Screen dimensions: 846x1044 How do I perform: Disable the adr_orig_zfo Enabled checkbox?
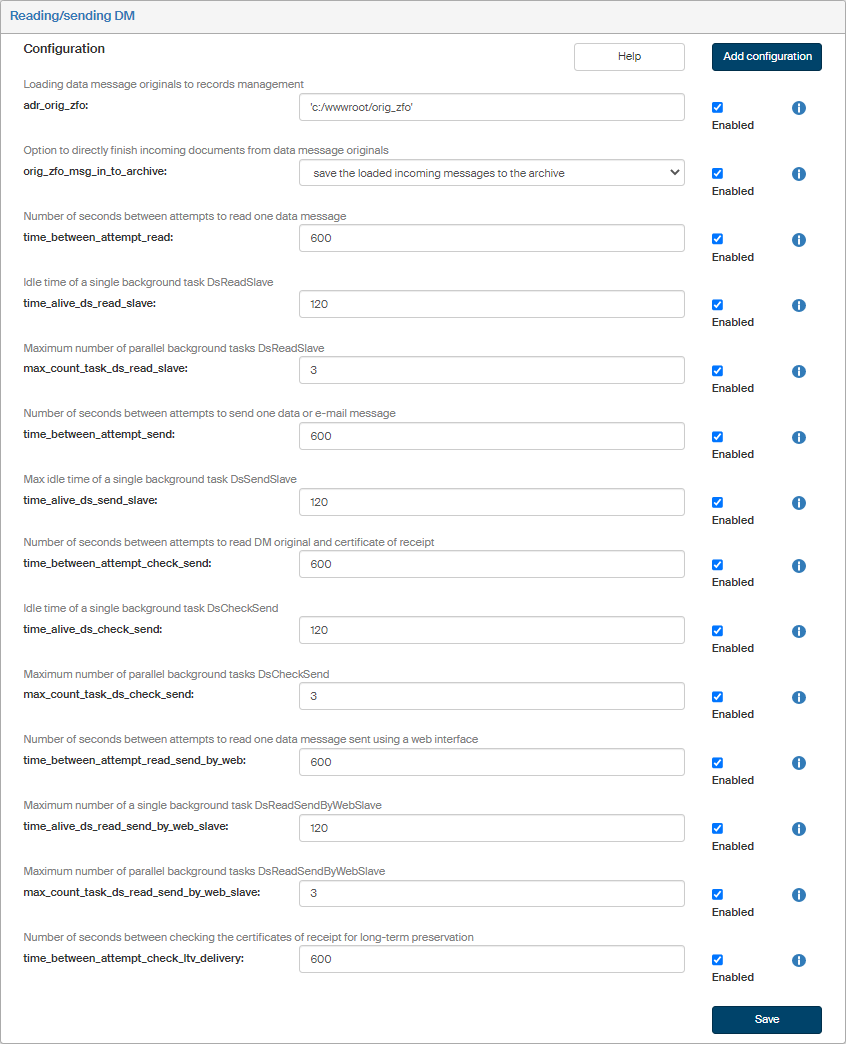coord(717,108)
